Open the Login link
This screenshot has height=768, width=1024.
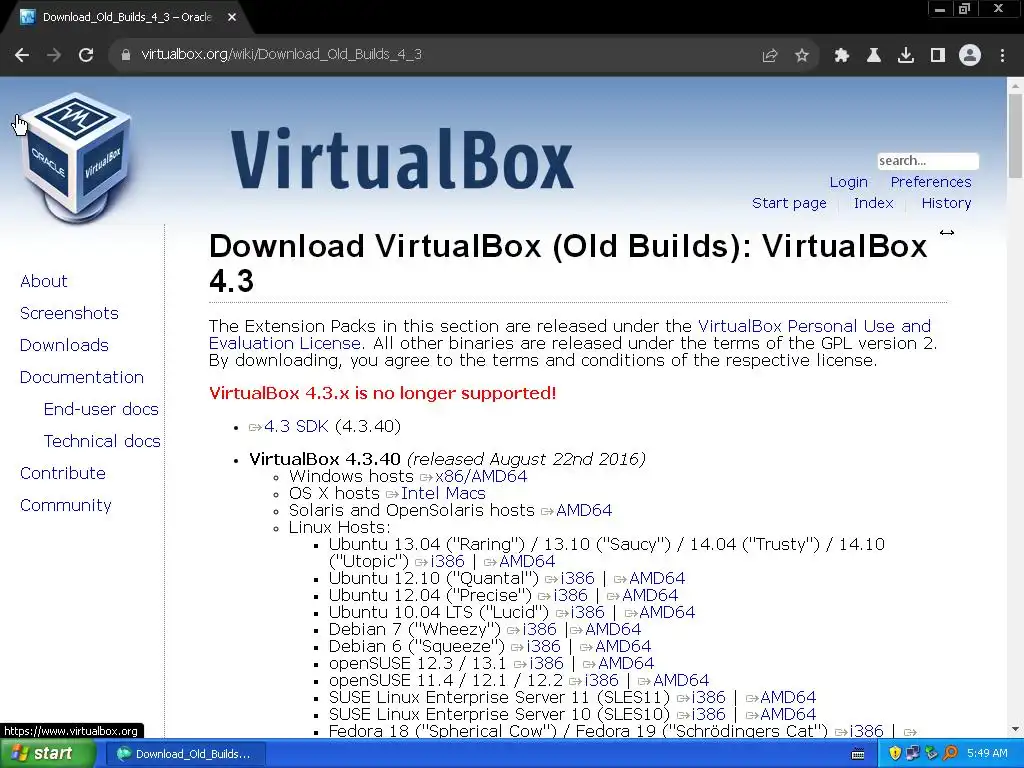click(x=848, y=182)
